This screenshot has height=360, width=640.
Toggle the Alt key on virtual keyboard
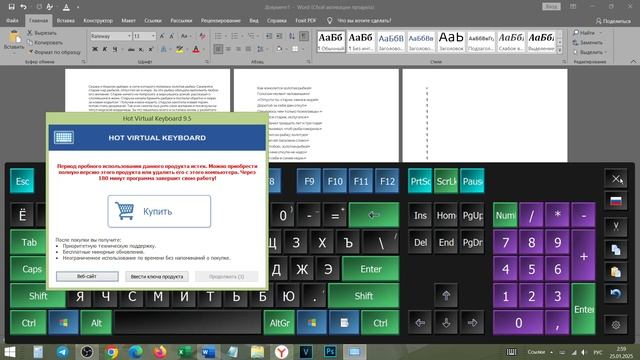pyautogui.click(x=96, y=323)
